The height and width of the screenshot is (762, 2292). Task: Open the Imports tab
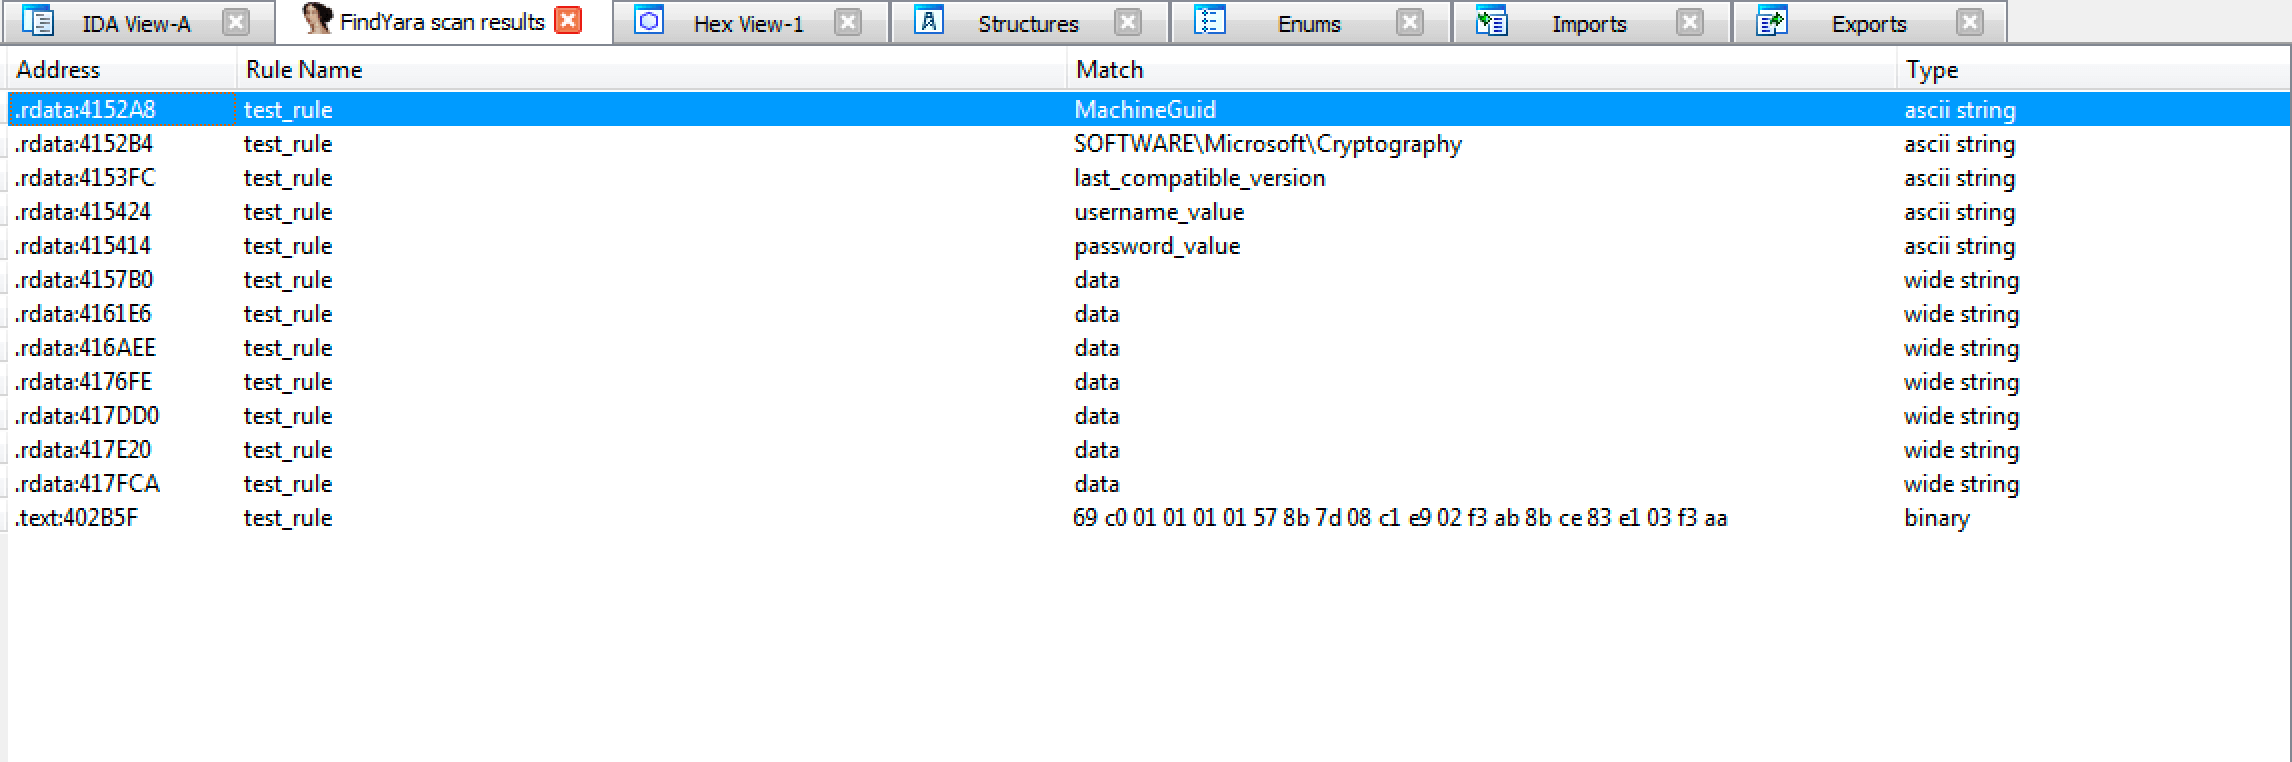[x=1588, y=24]
